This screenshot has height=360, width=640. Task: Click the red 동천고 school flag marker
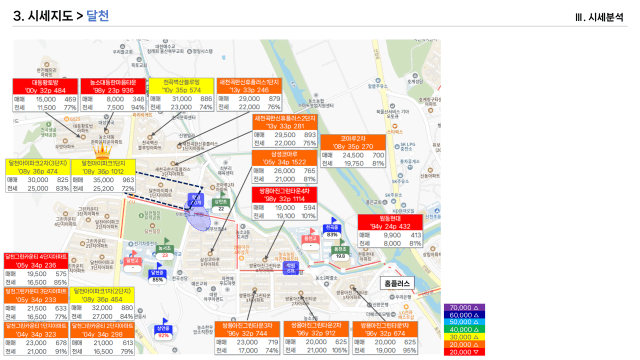310,238
